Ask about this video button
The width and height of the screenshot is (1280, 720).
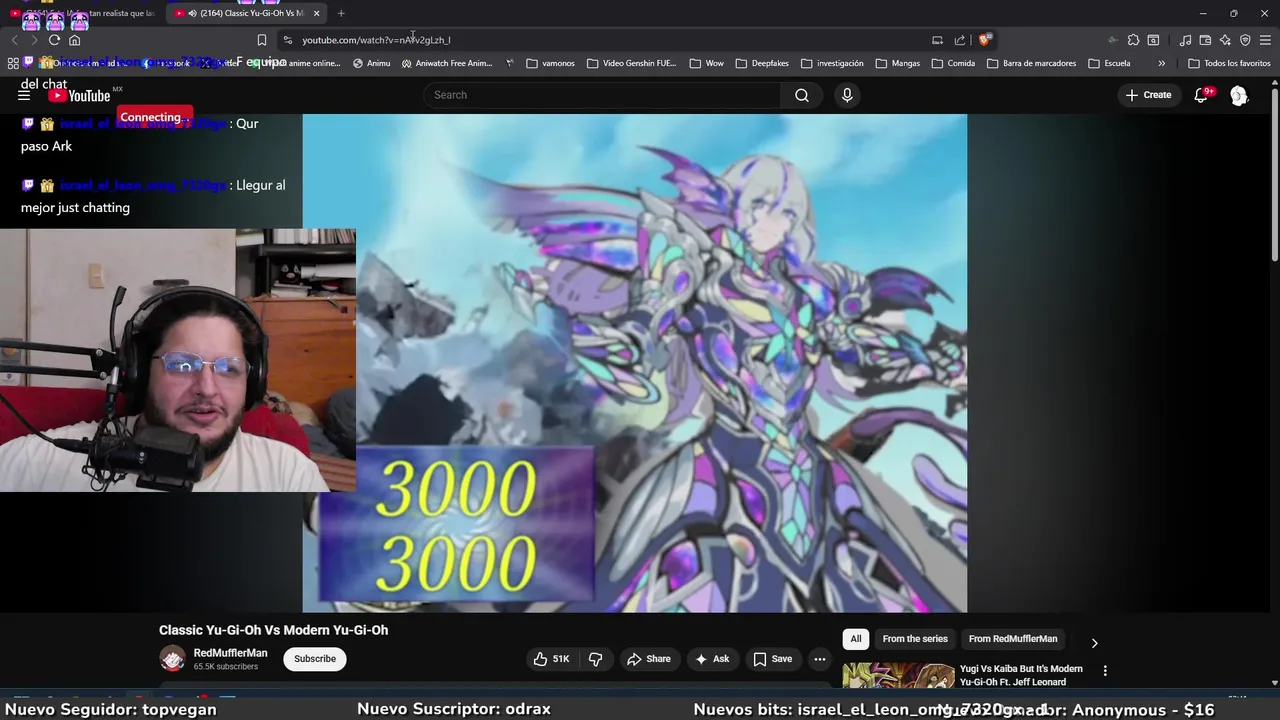pos(712,659)
